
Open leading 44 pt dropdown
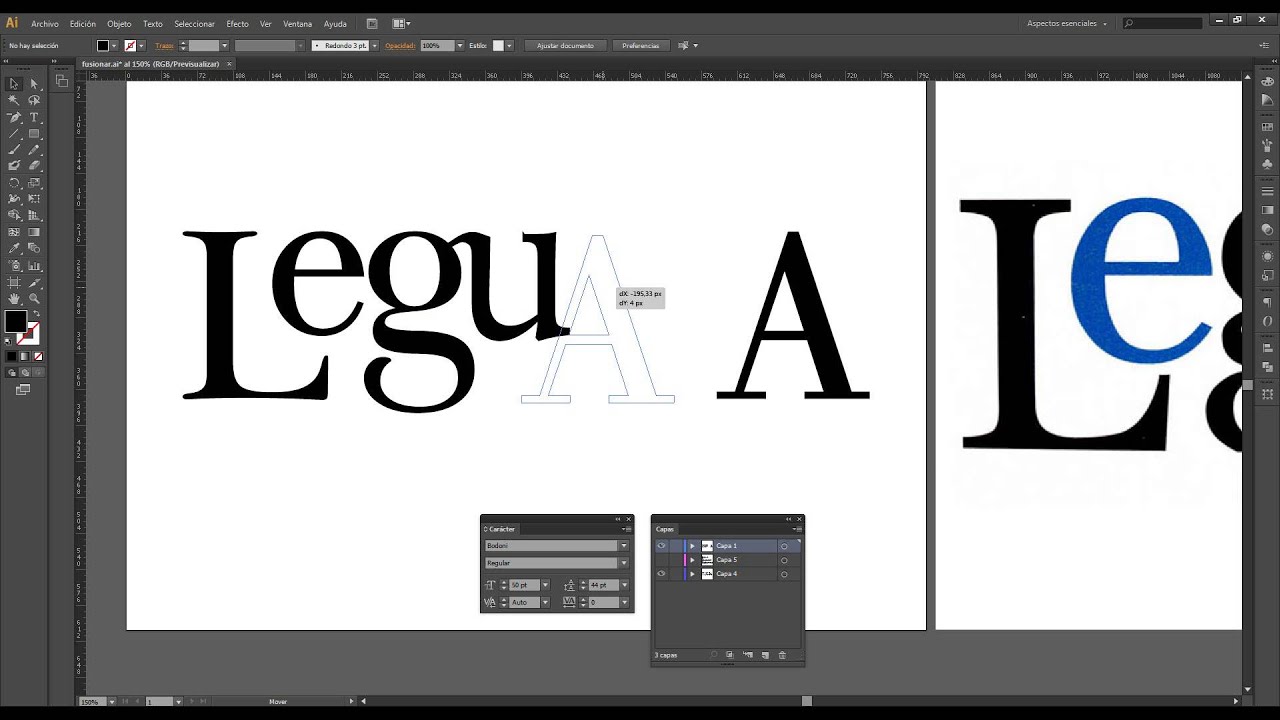pyautogui.click(x=625, y=585)
